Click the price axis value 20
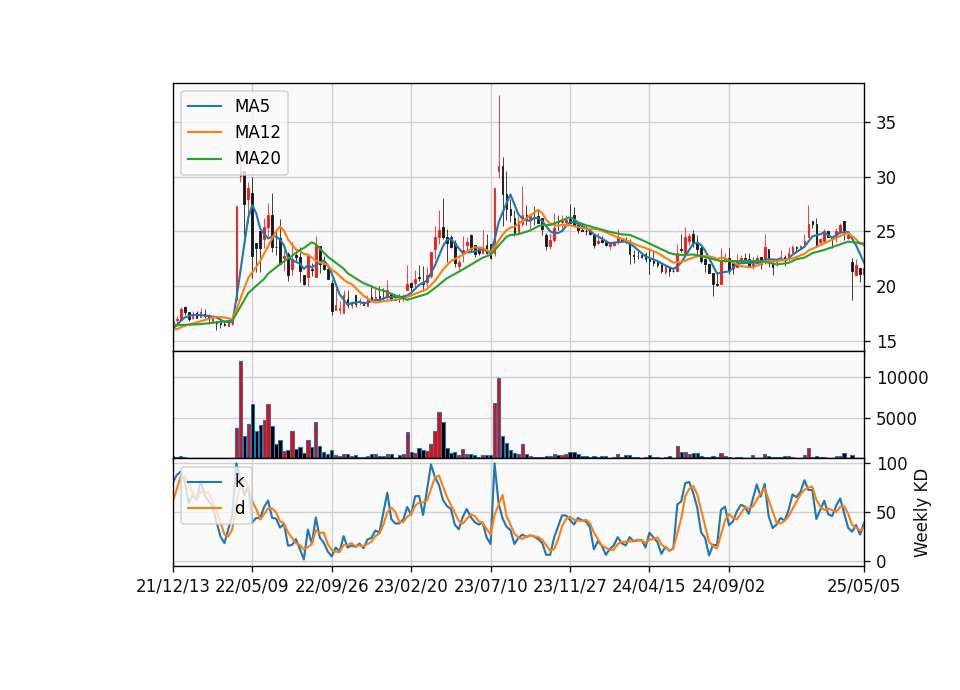 886,287
